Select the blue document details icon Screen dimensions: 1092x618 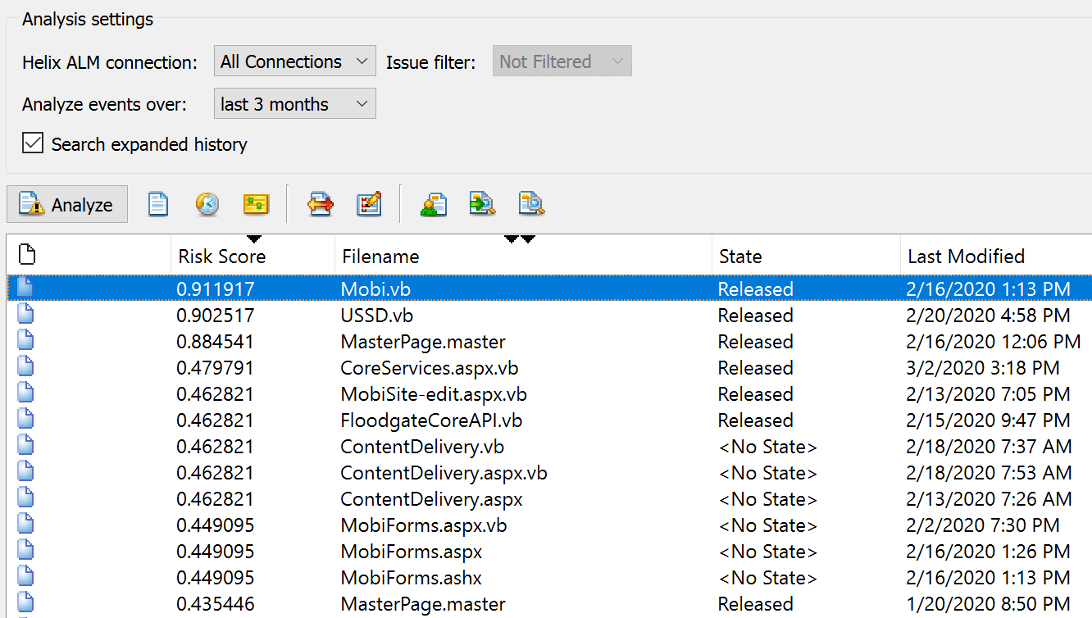click(157, 203)
